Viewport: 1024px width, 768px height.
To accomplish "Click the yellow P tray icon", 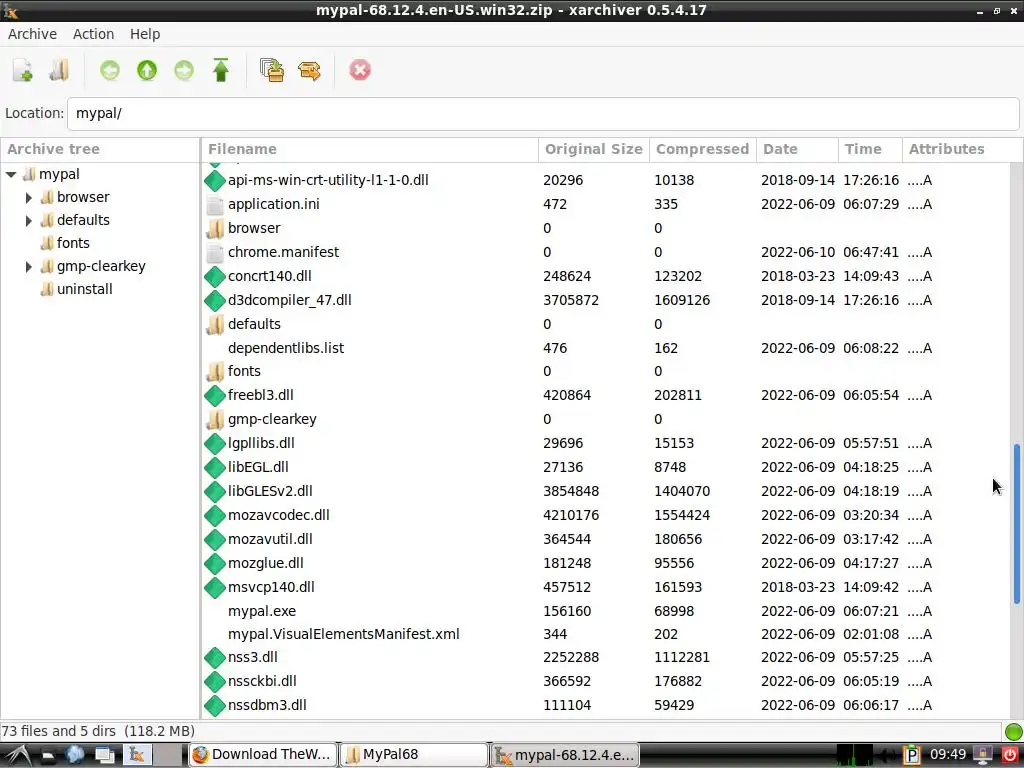I will pyautogui.click(x=912, y=755).
